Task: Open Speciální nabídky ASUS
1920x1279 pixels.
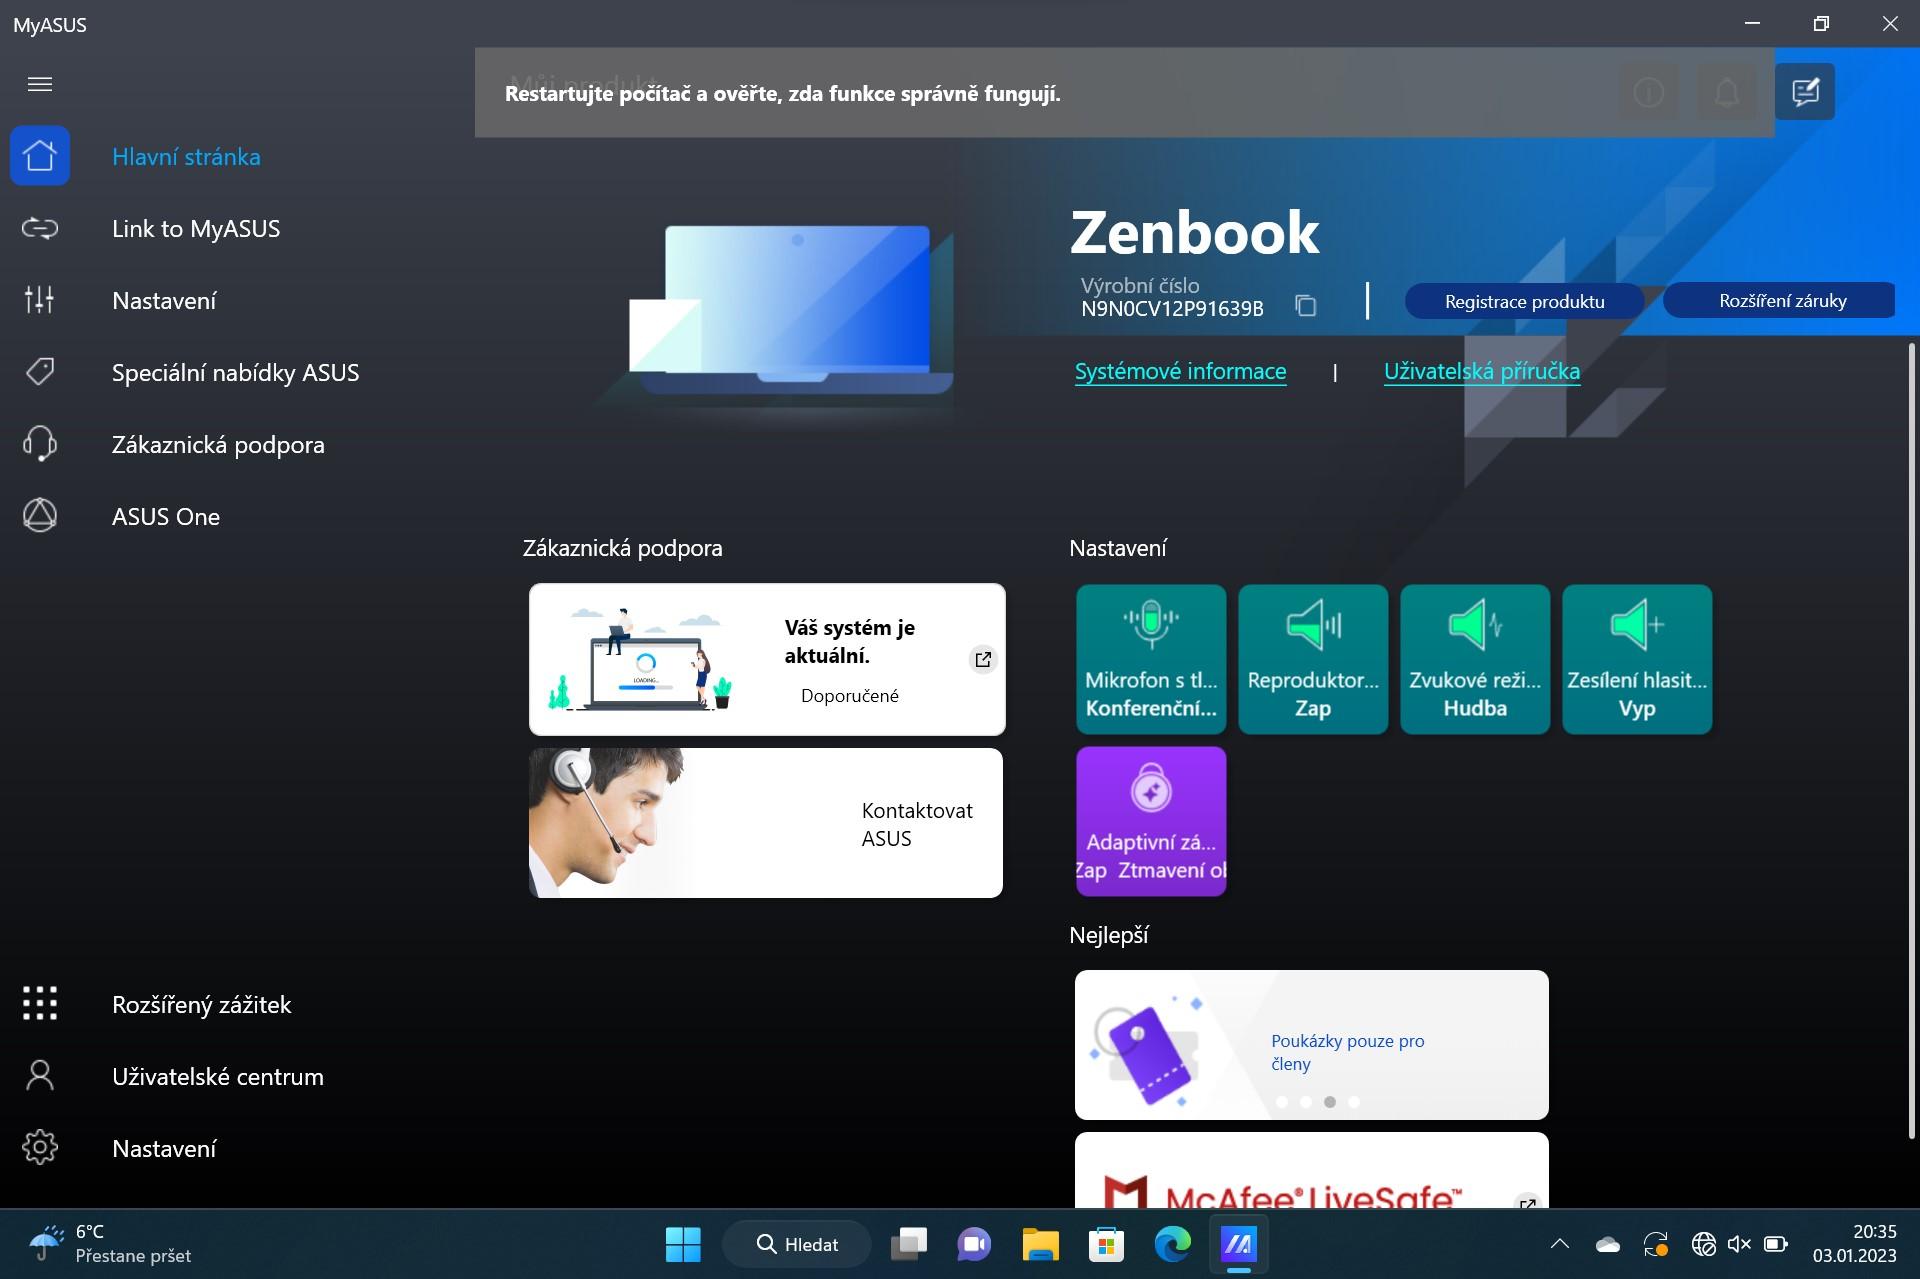Action: pos(235,373)
